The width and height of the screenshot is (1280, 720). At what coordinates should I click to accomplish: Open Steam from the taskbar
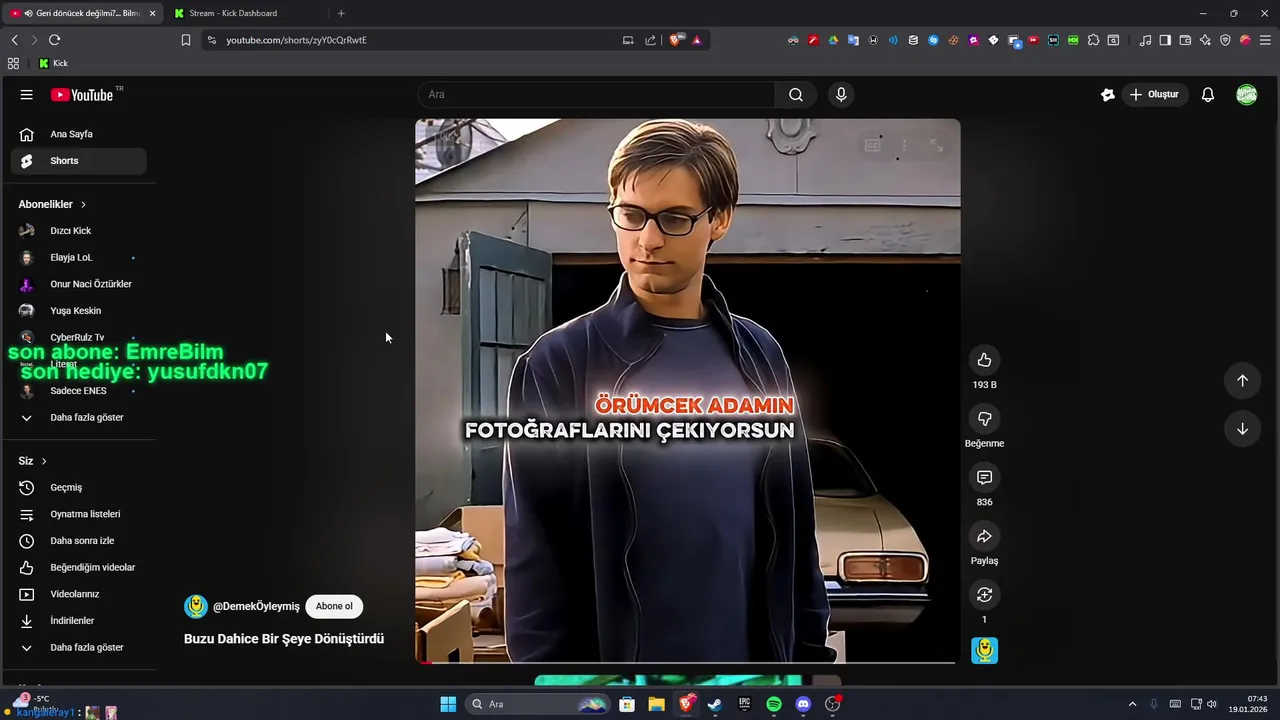pos(715,704)
